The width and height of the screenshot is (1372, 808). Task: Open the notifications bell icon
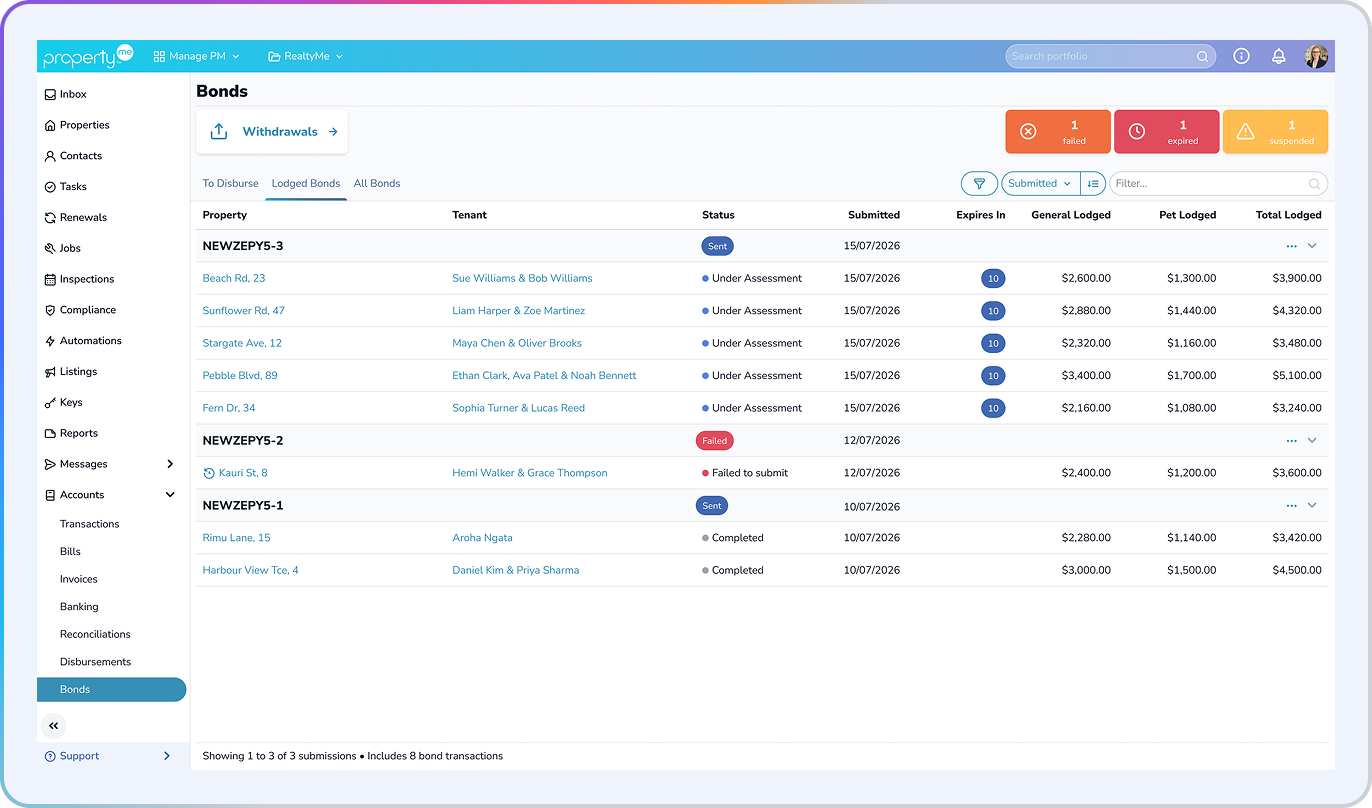click(1278, 56)
